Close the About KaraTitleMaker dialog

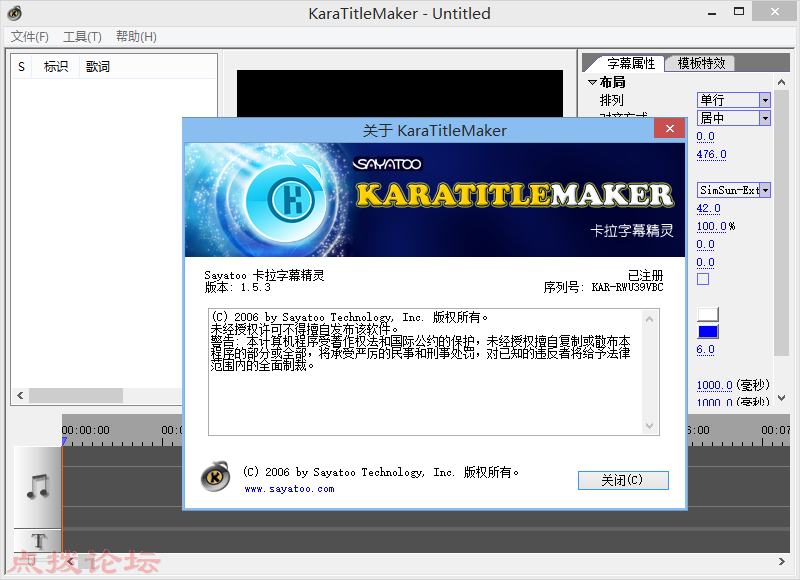[x=670, y=129]
